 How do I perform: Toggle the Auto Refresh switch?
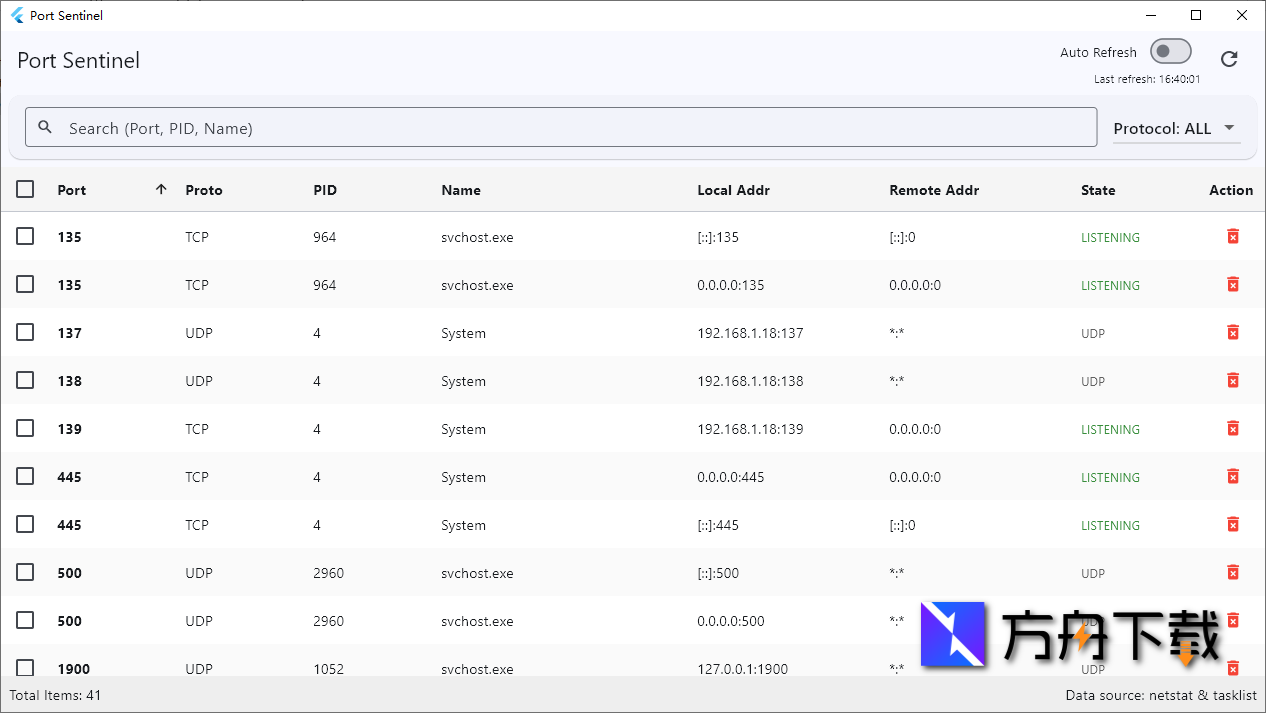(x=1170, y=52)
